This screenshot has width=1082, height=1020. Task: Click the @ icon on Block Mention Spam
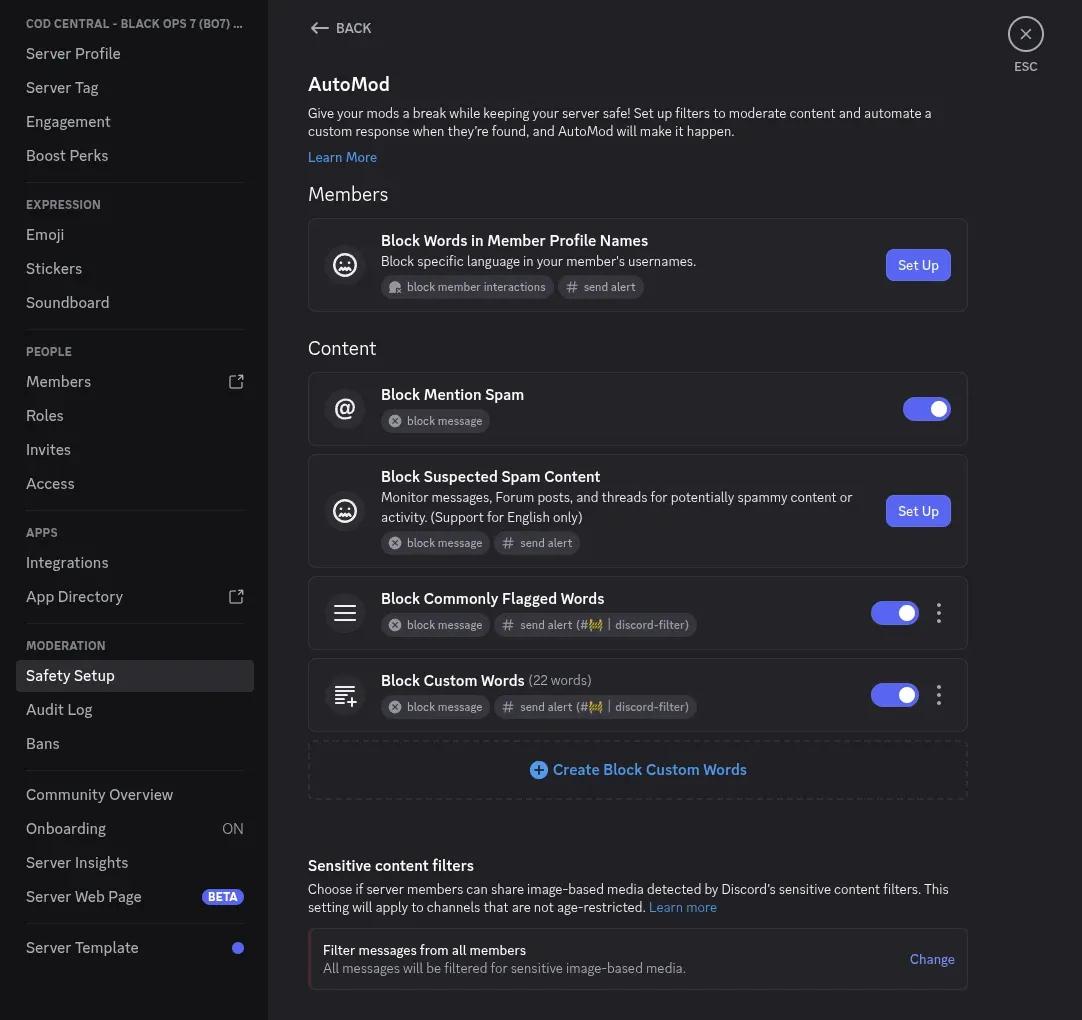tap(344, 409)
